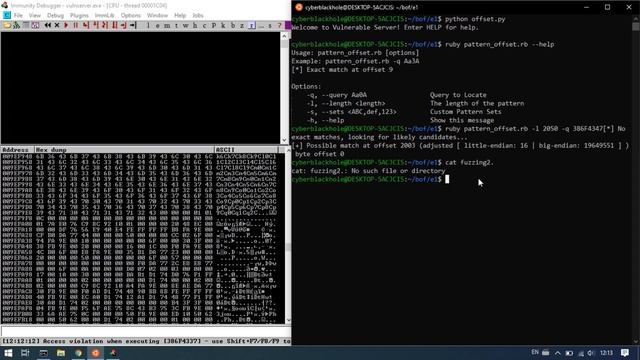
Task: Click the Address column header in dump
Action: [x=17, y=150]
